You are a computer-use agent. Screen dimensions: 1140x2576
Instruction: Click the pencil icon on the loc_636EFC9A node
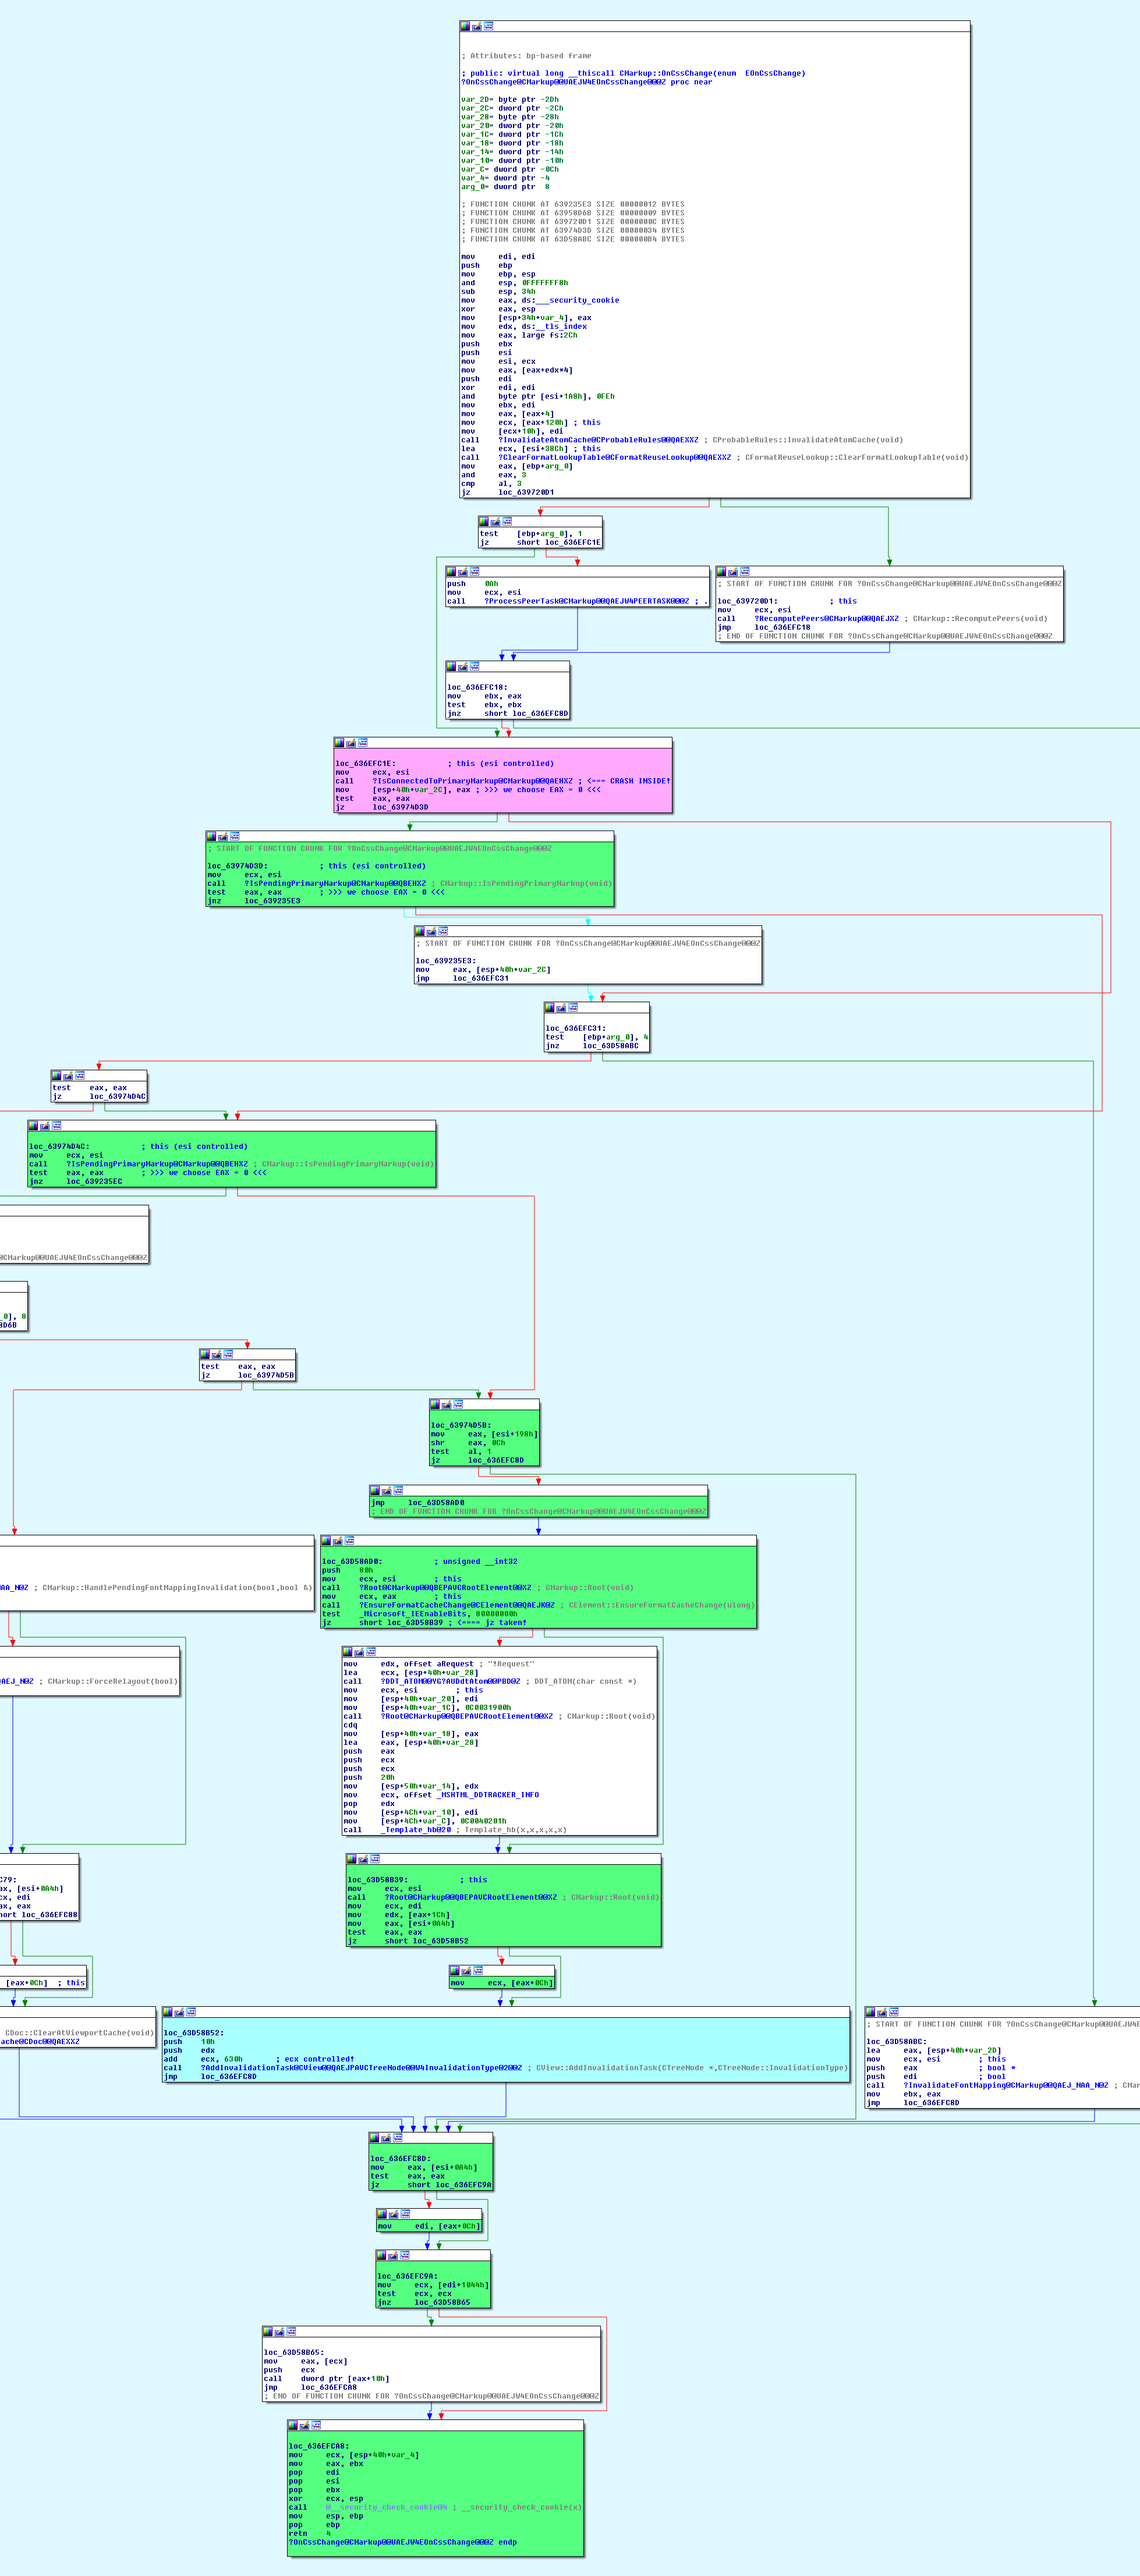click(393, 2255)
